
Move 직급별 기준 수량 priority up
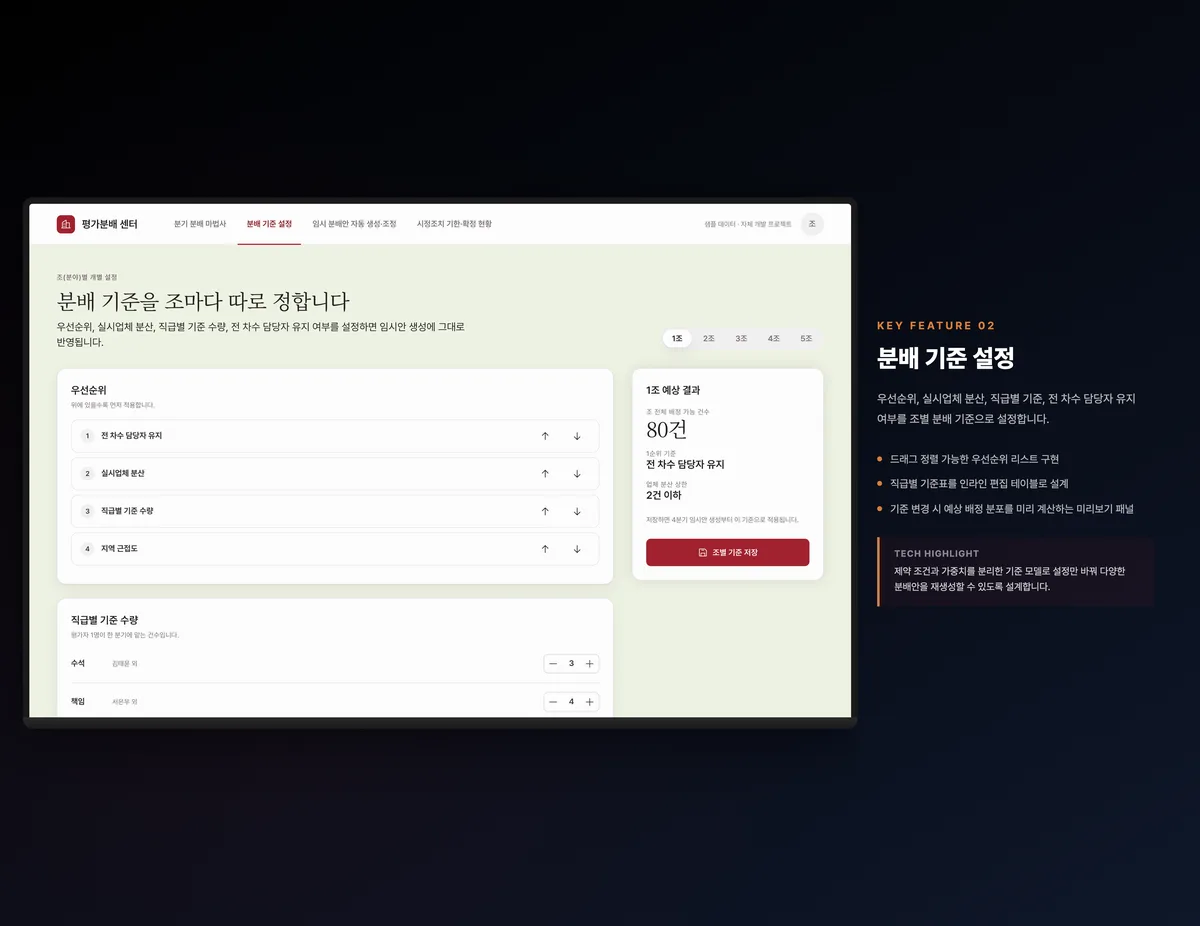tap(545, 511)
